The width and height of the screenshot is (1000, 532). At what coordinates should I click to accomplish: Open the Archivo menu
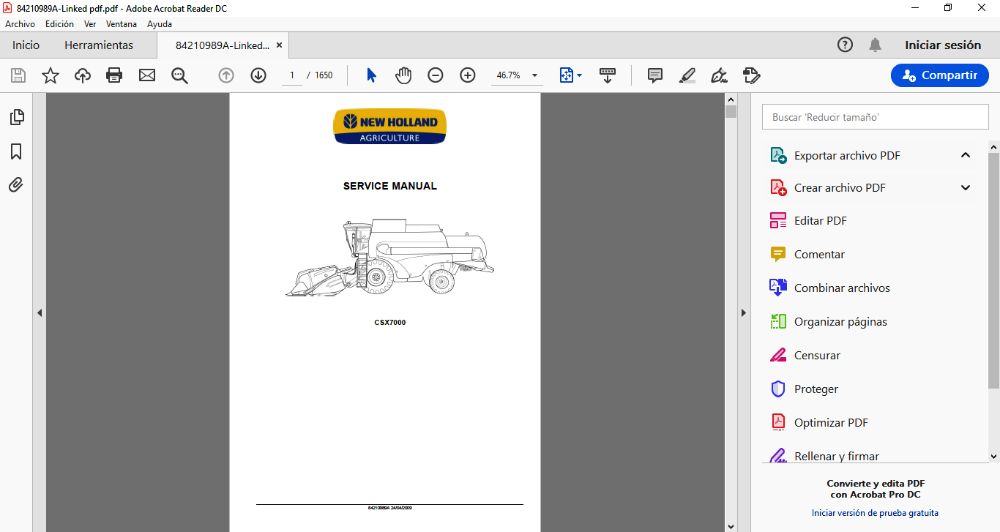pyautogui.click(x=20, y=24)
